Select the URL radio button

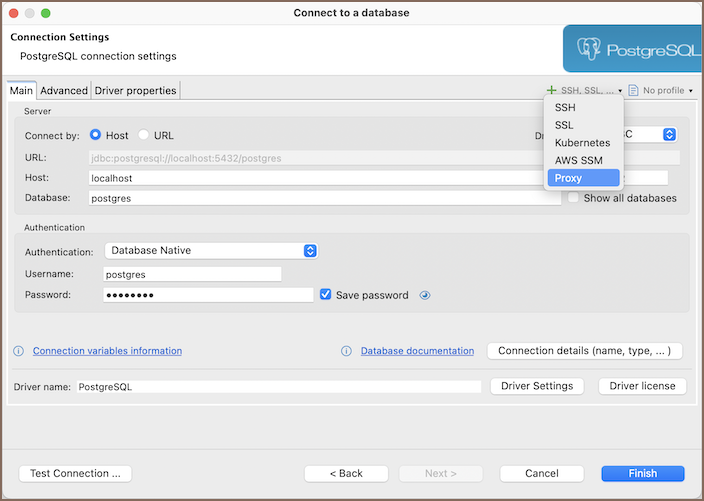click(144, 135)
